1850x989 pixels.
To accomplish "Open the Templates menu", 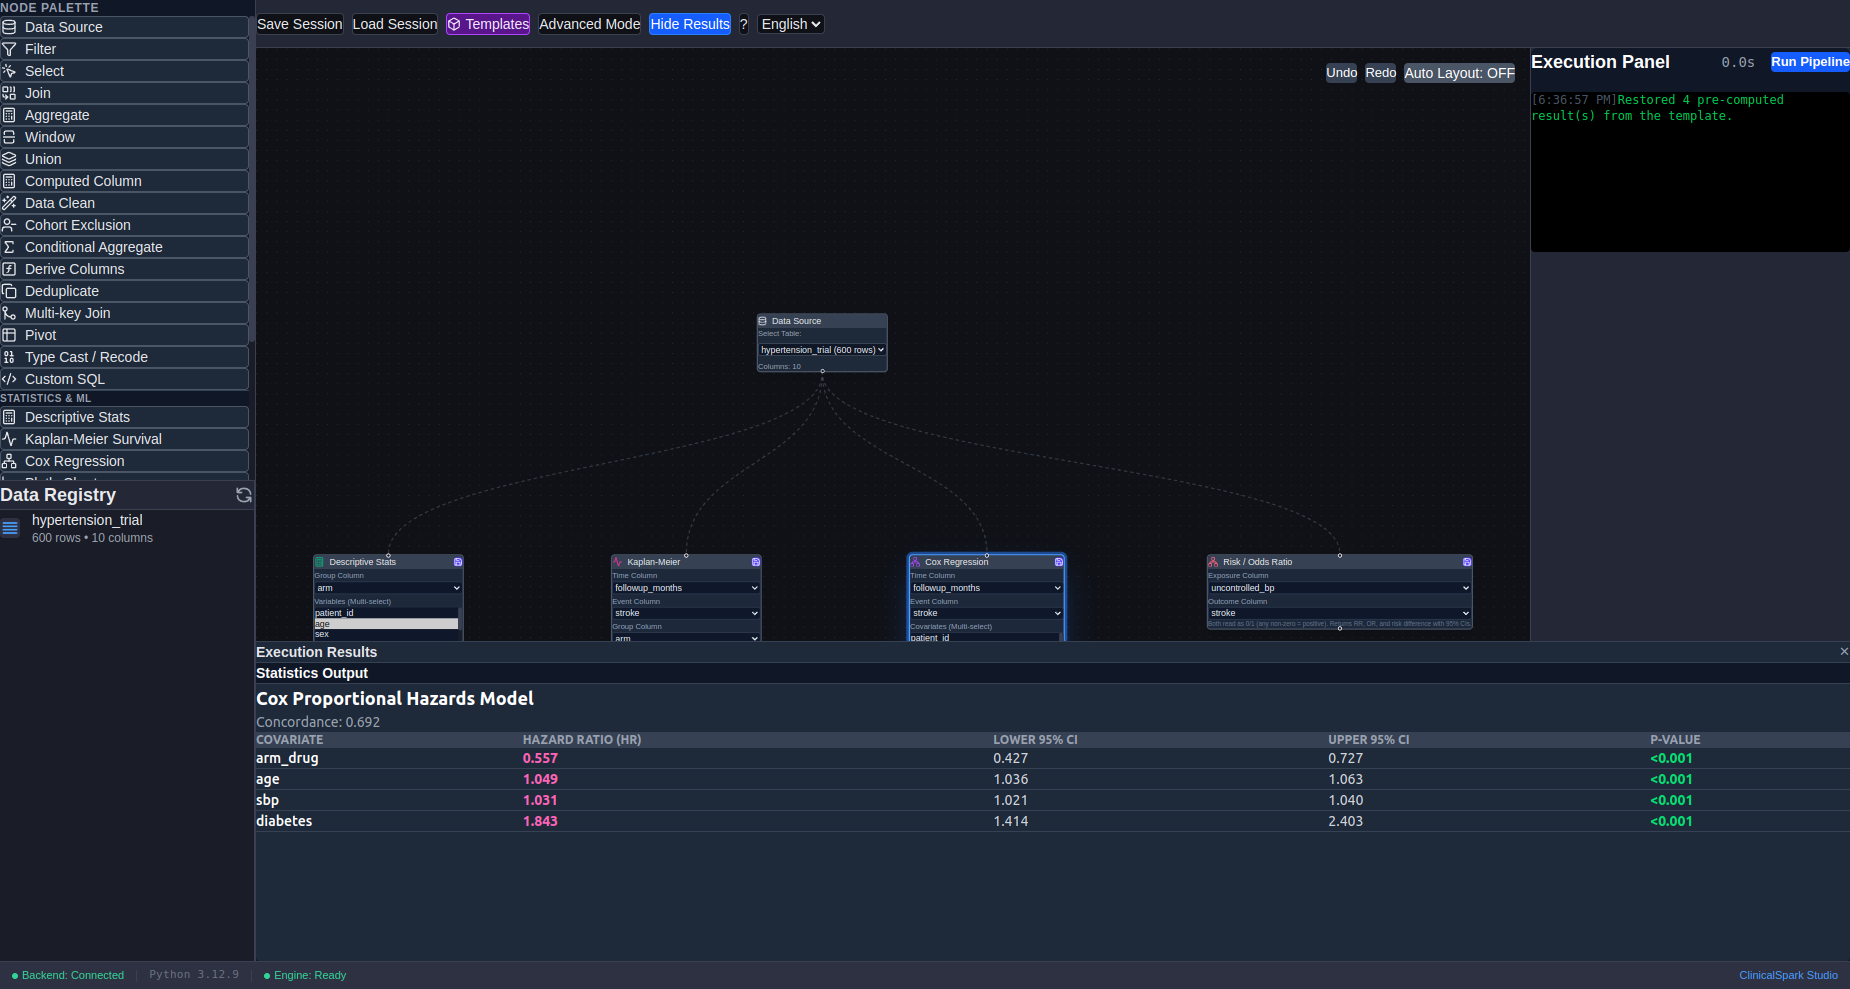I will click(488, 24).
